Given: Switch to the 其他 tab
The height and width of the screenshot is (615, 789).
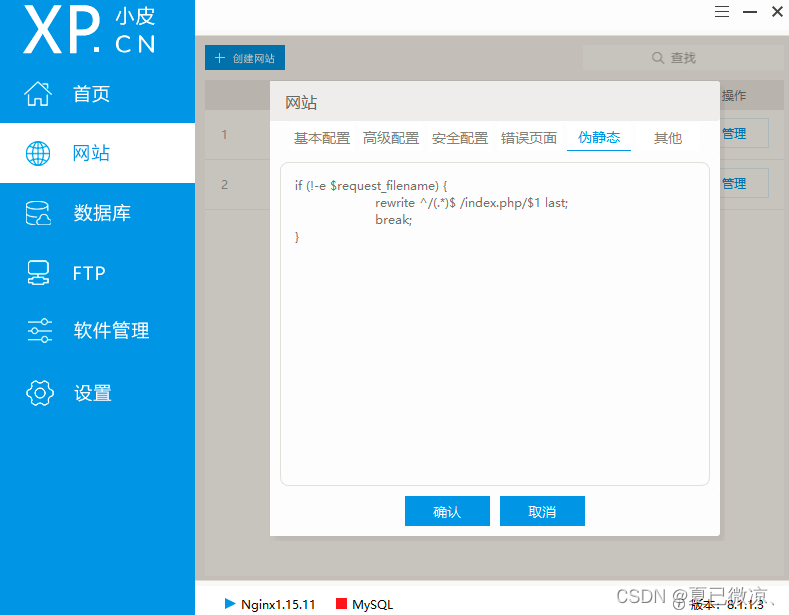Looking at the screenshot, I should [668, 138].
